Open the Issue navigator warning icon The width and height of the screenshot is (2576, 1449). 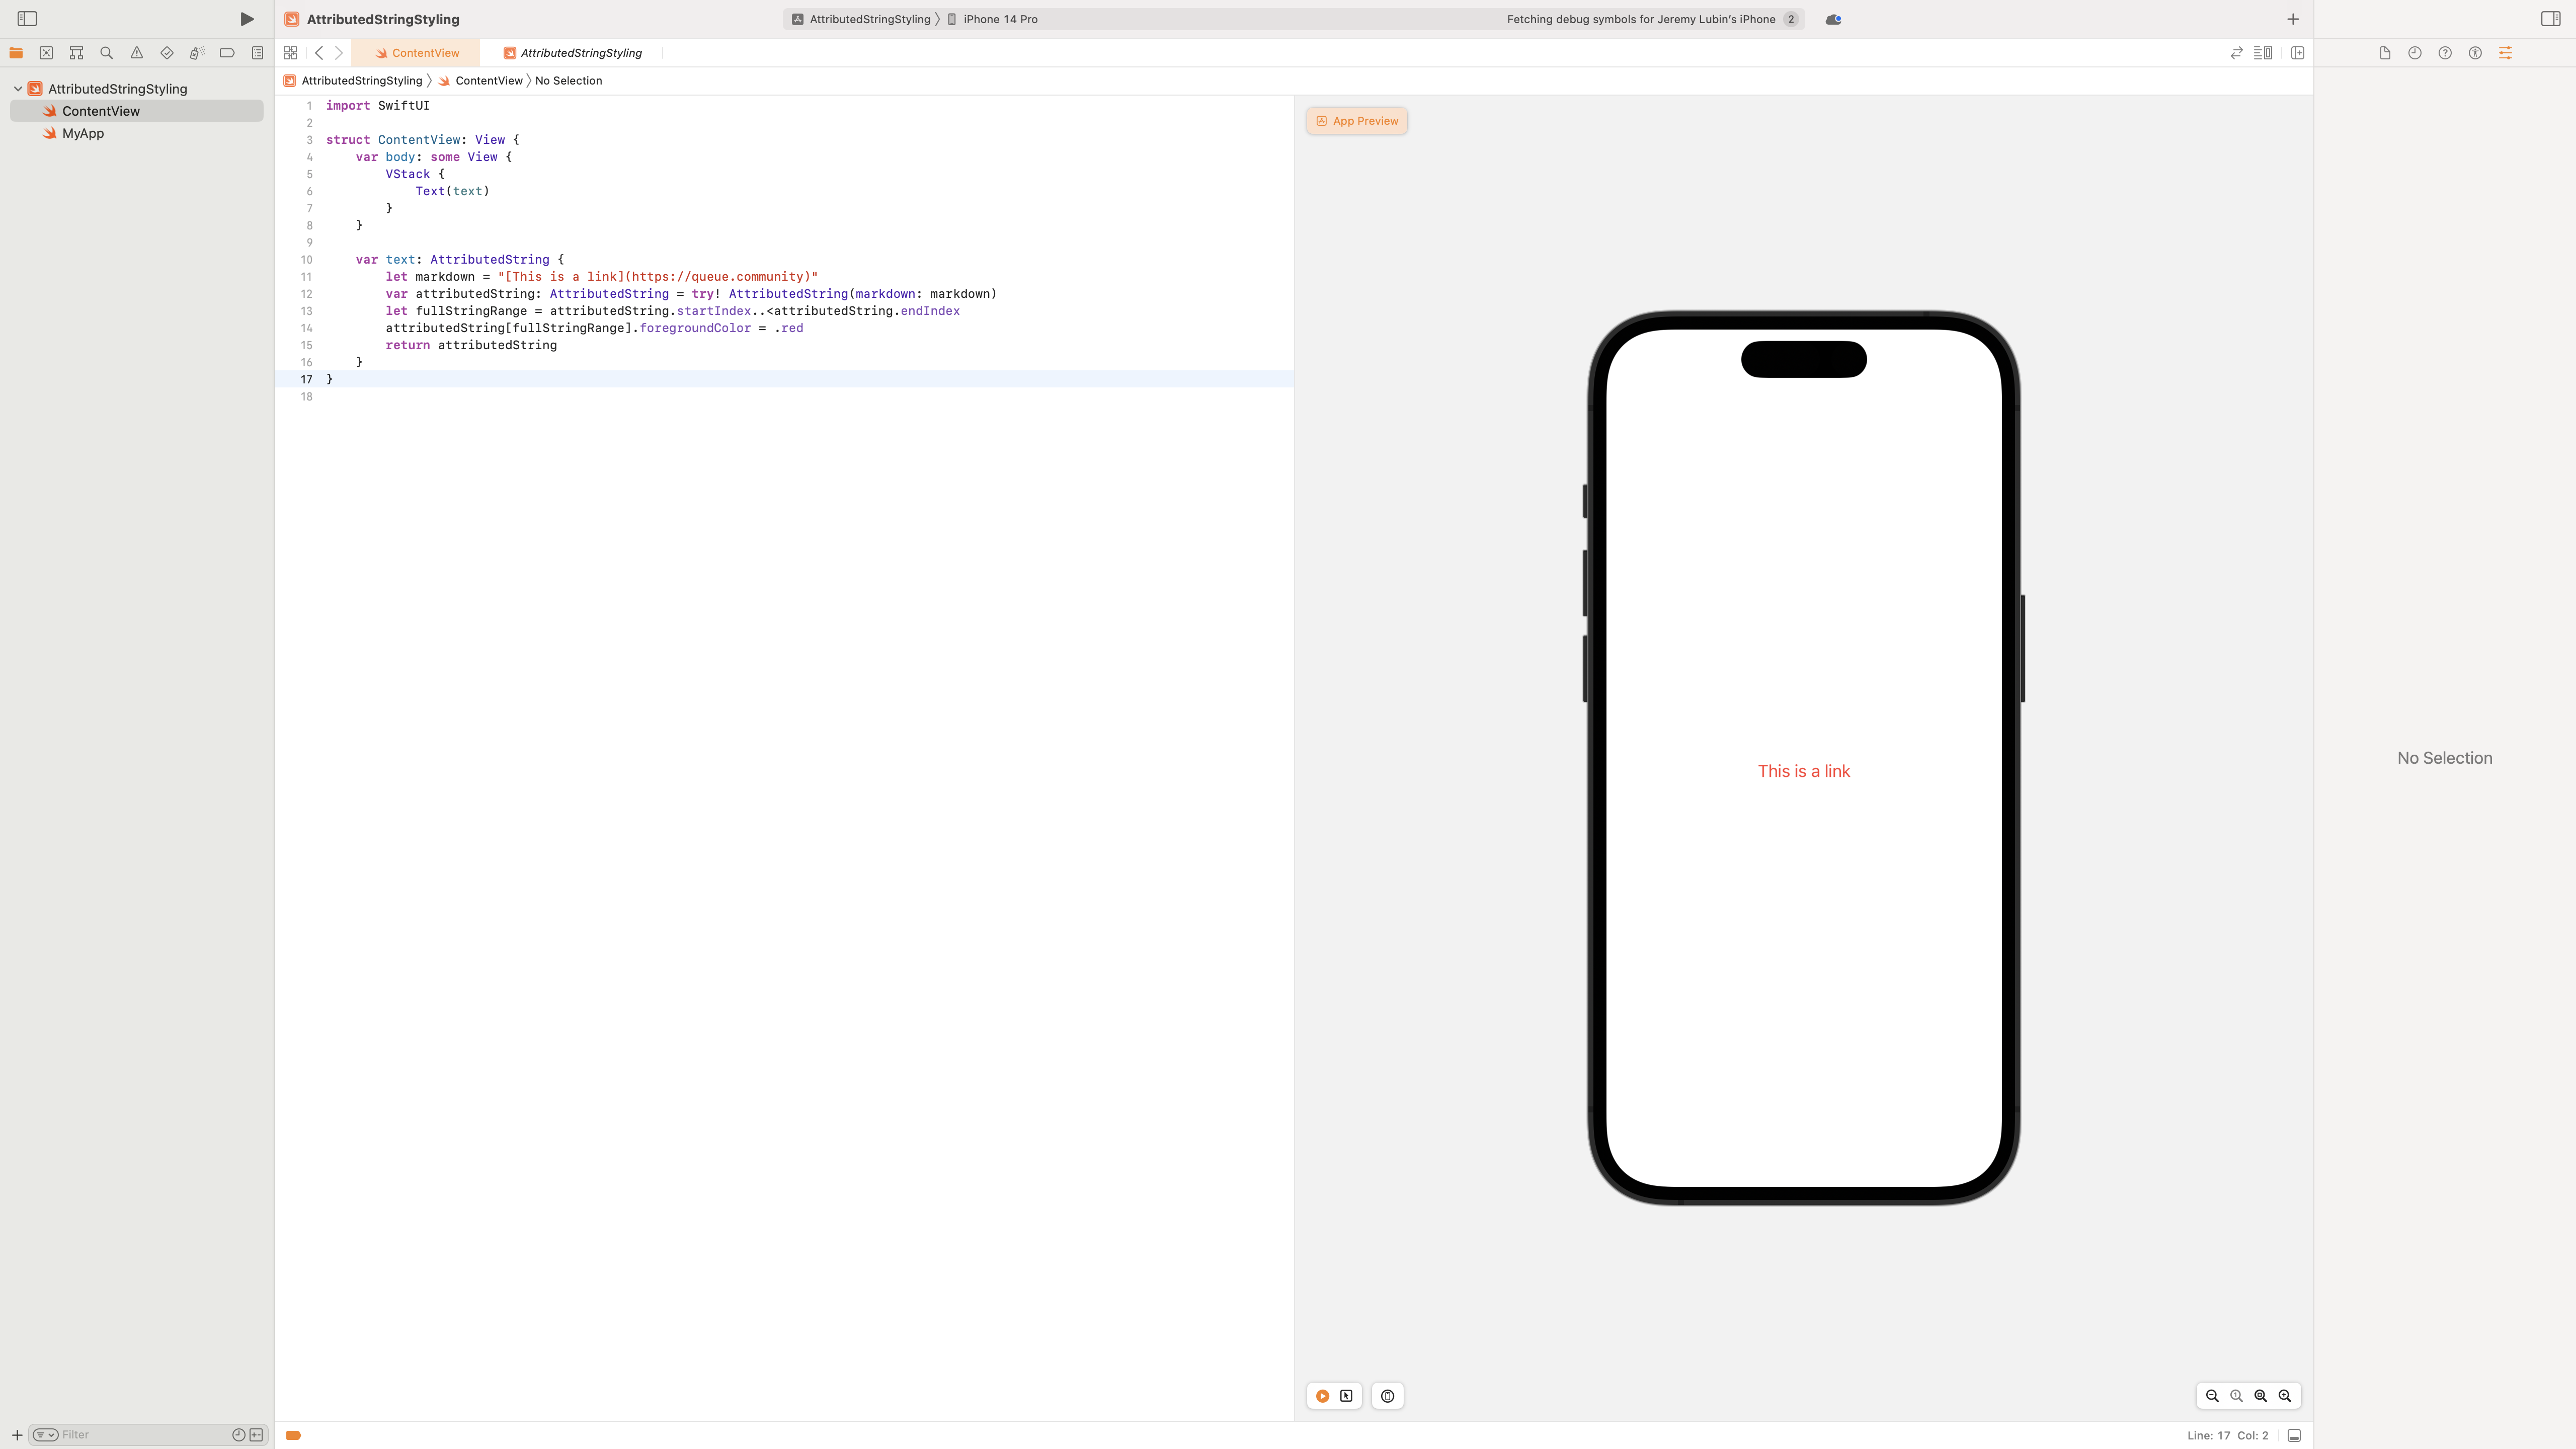[x=137, y=53]
